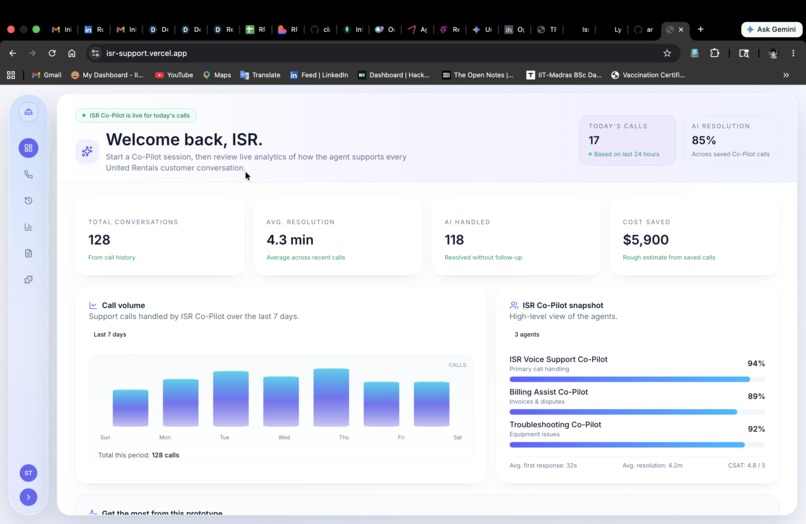Open the IIT-Madras BSc bookmark
The height and width of the screenshot is (524, 806).
pyautogui.click(x=563, y=75)
